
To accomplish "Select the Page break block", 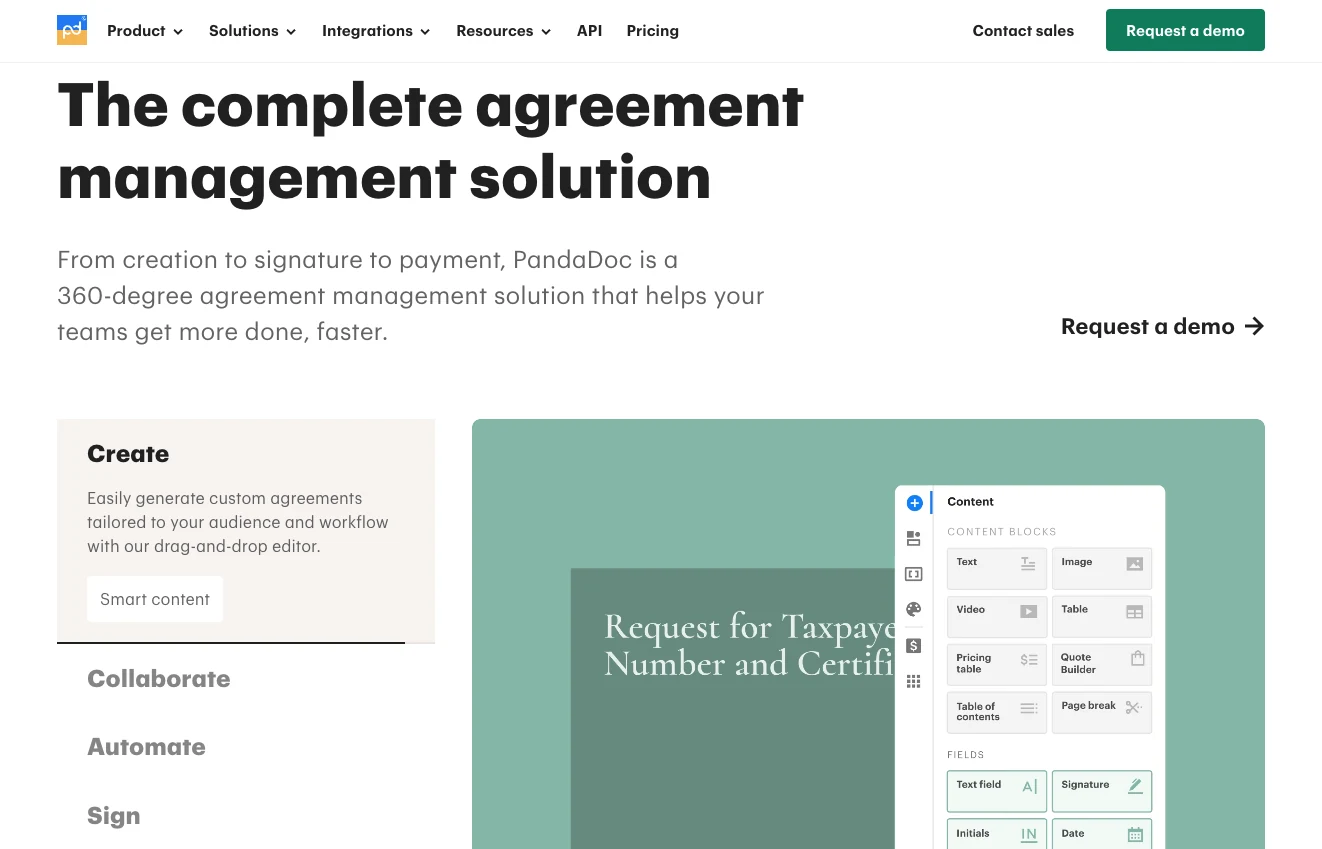I will [x=1102, y=712].
